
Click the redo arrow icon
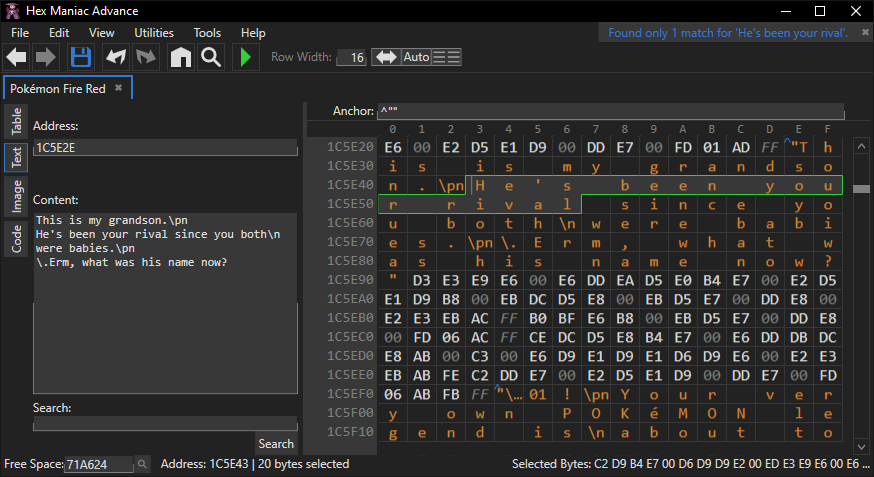[x=147, y=57]
